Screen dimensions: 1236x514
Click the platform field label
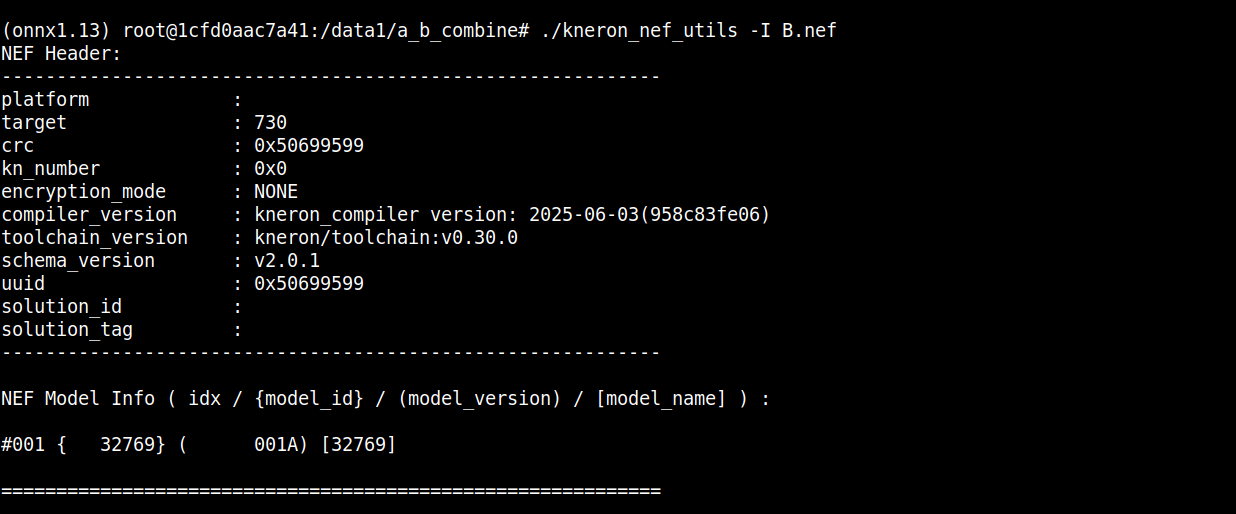[45, 100]
